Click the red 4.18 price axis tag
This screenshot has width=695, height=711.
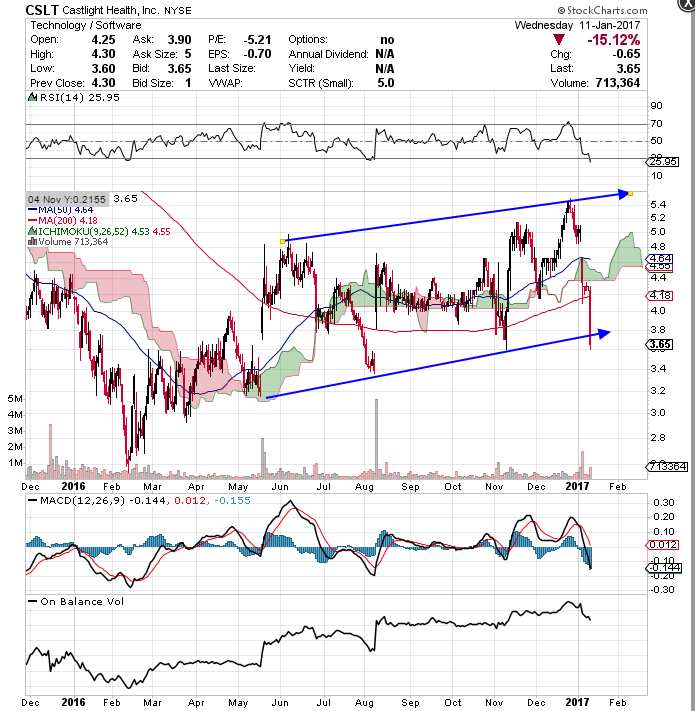pyautogui.click(x=660, y=296)
